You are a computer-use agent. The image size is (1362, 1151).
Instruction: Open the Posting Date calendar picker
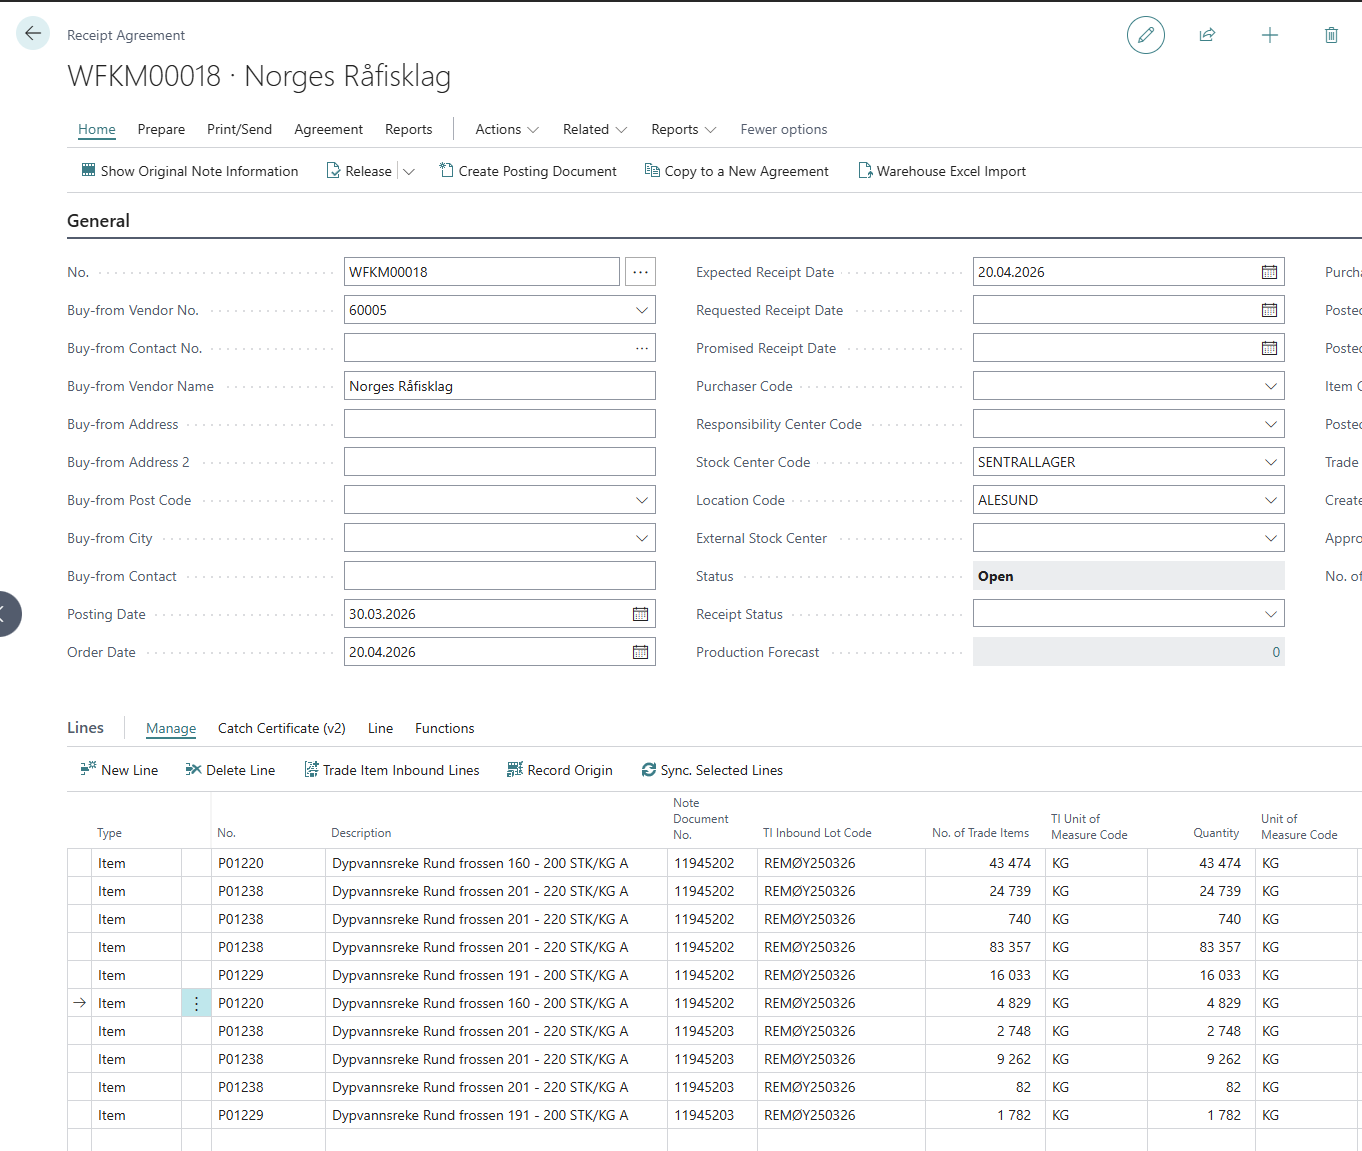[x=640, y=614]
